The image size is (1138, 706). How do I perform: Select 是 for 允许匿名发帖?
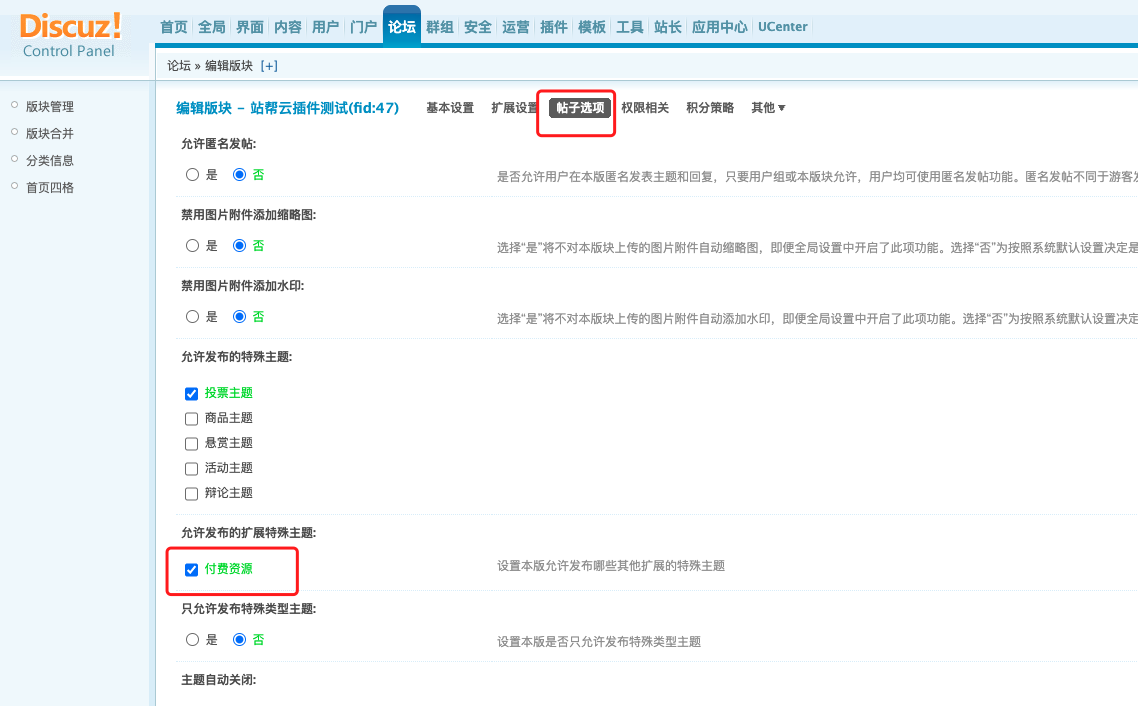[x=193, y=174]
